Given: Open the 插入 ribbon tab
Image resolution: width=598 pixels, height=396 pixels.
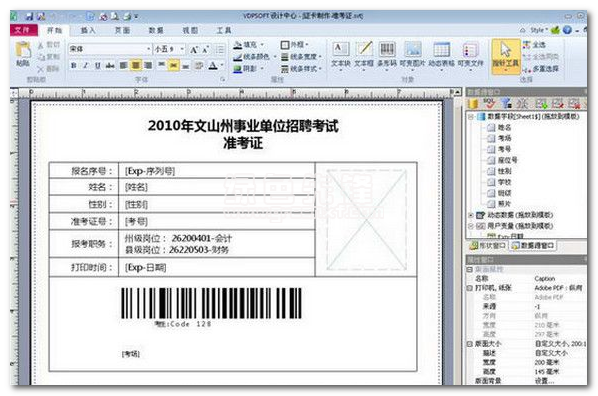Looking at the screenshot, I should 88,30.
